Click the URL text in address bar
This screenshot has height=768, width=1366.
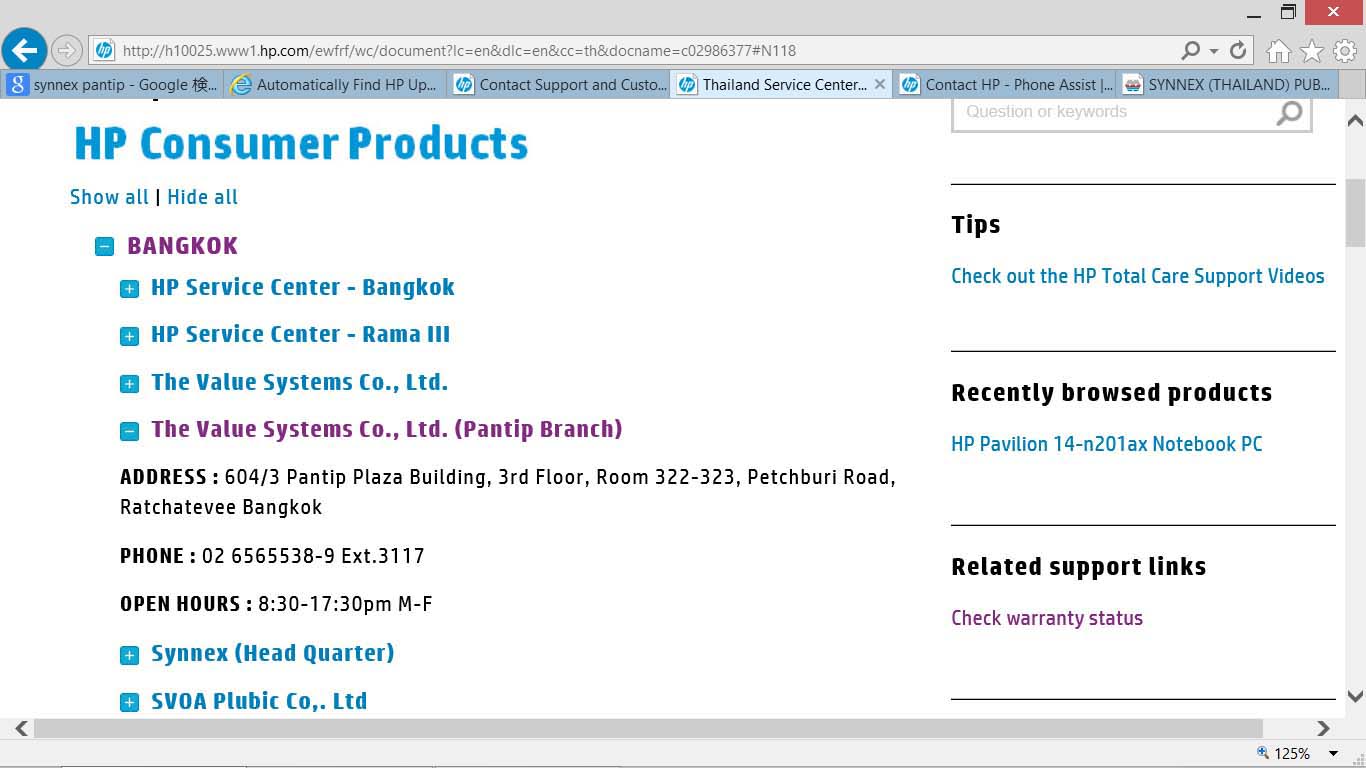point(459,50)
